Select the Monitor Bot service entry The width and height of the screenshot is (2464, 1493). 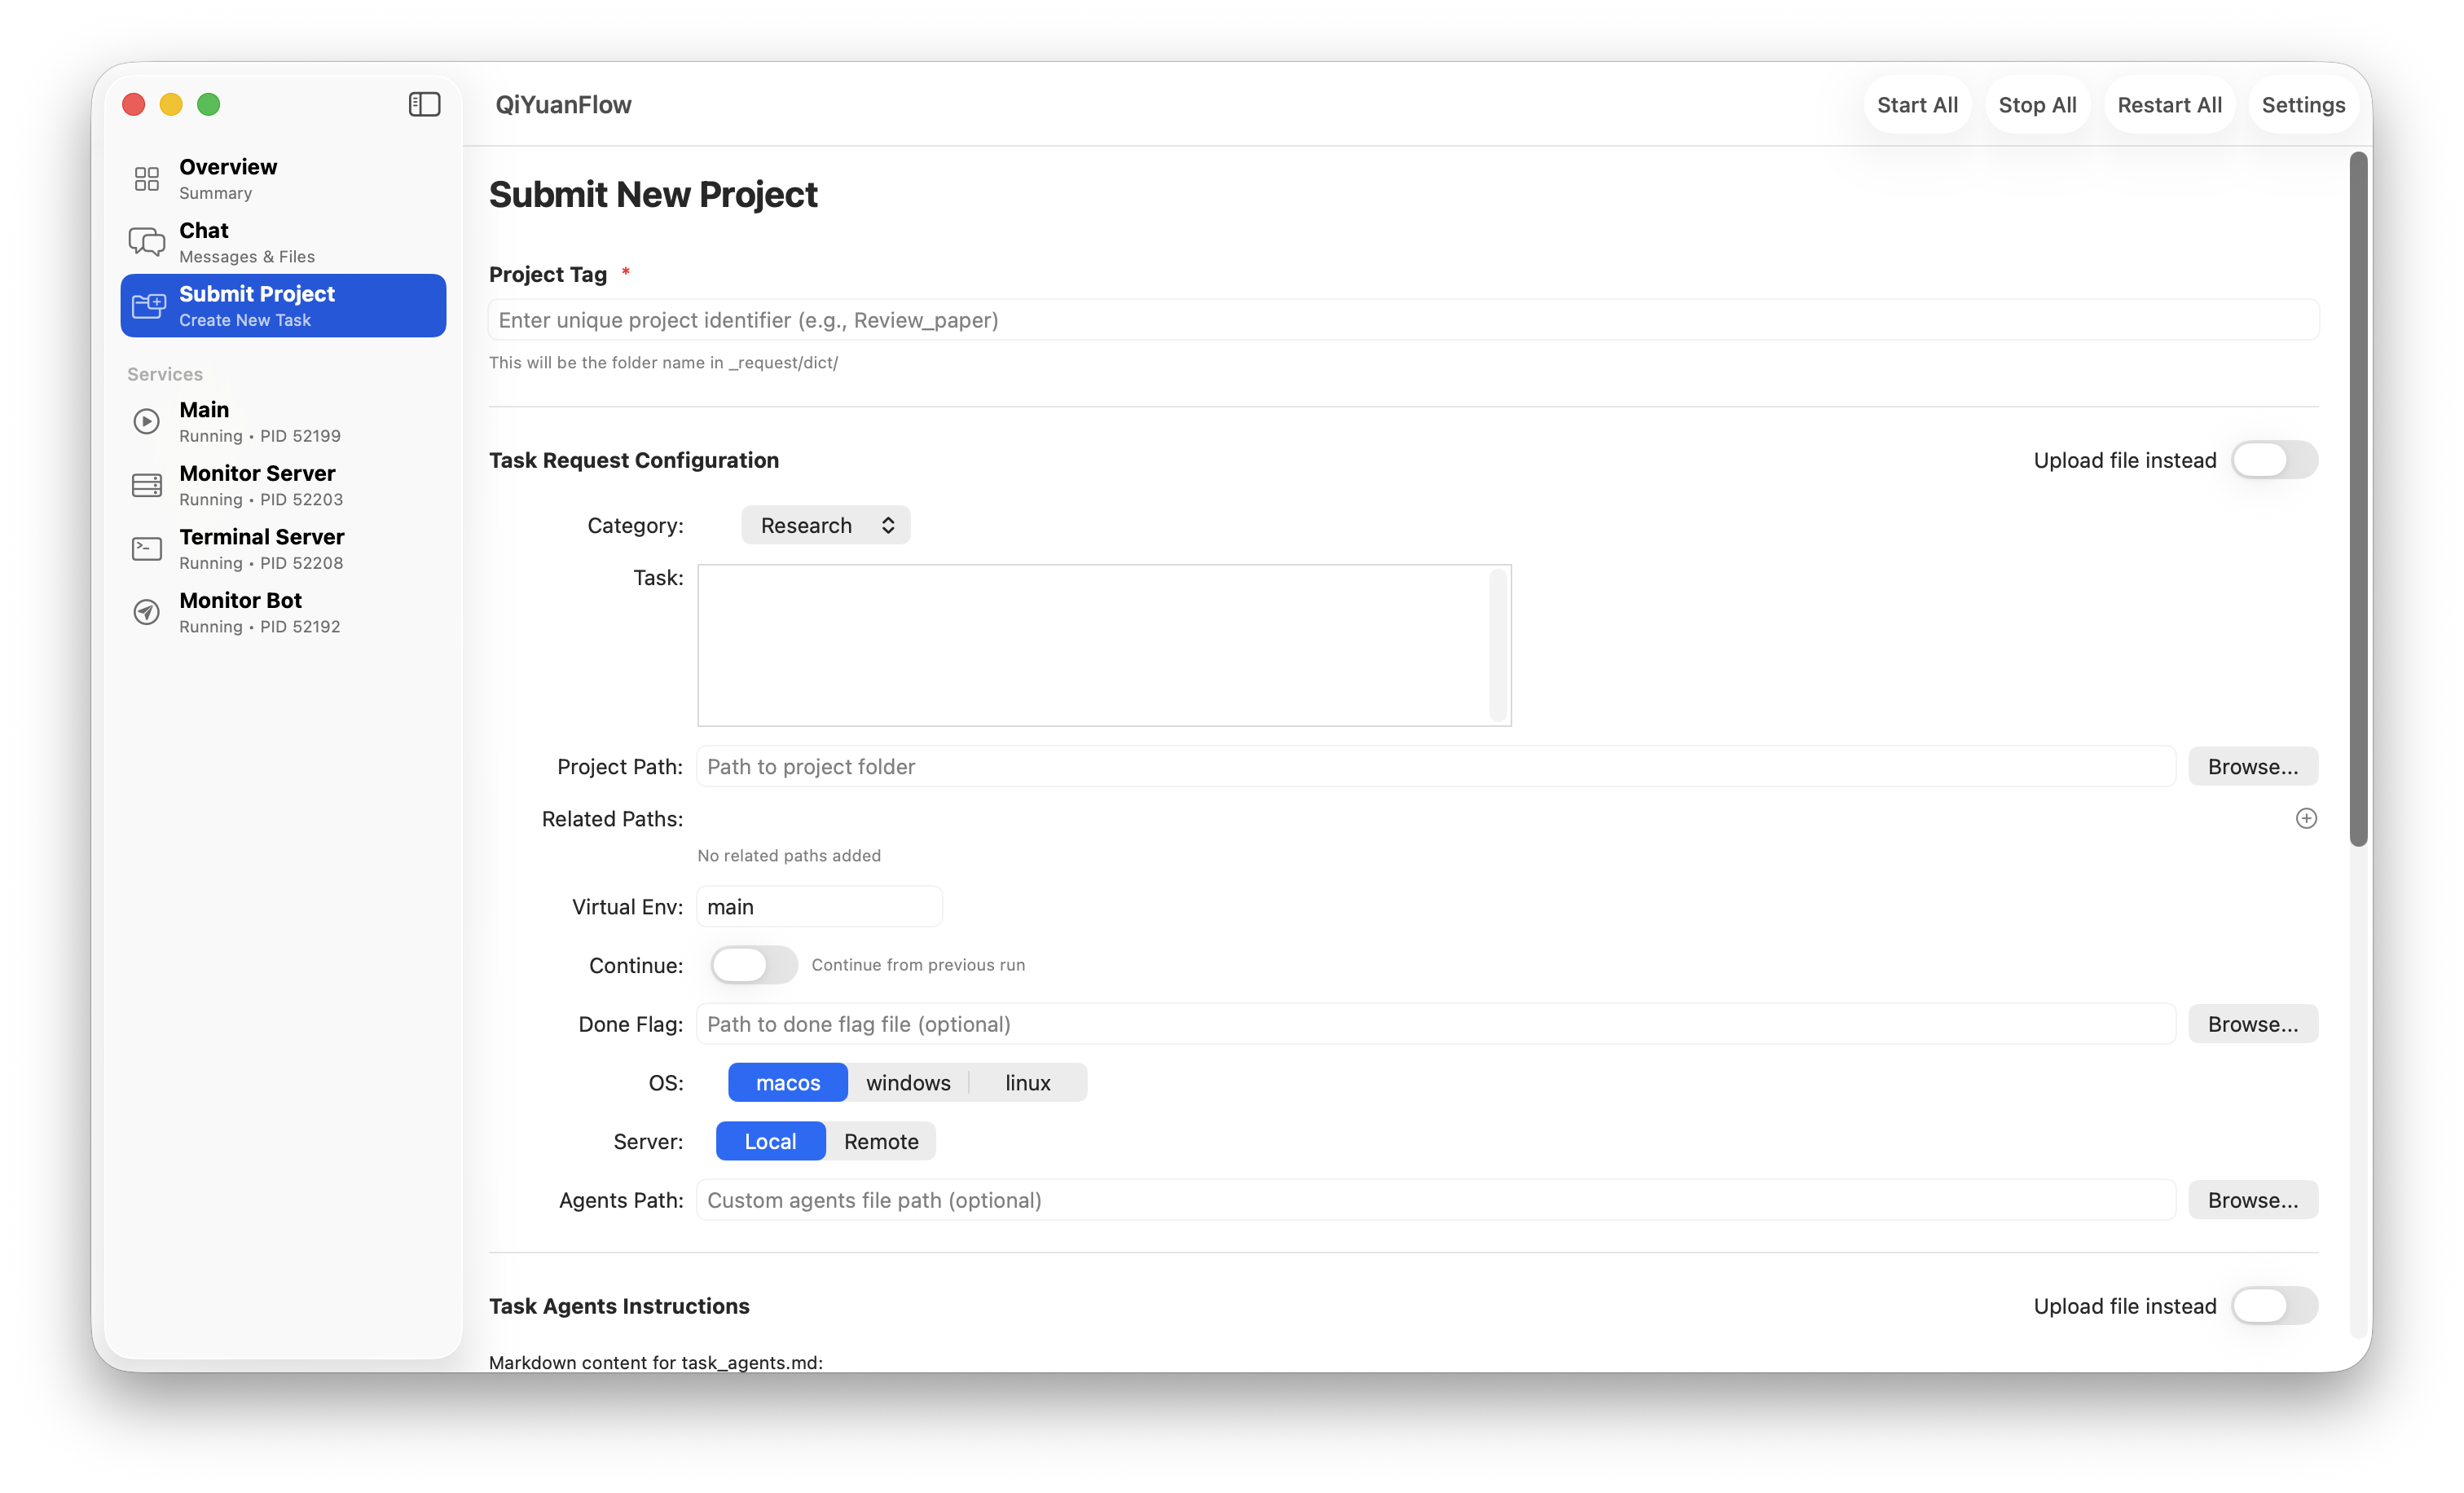[x=283, y=612]
